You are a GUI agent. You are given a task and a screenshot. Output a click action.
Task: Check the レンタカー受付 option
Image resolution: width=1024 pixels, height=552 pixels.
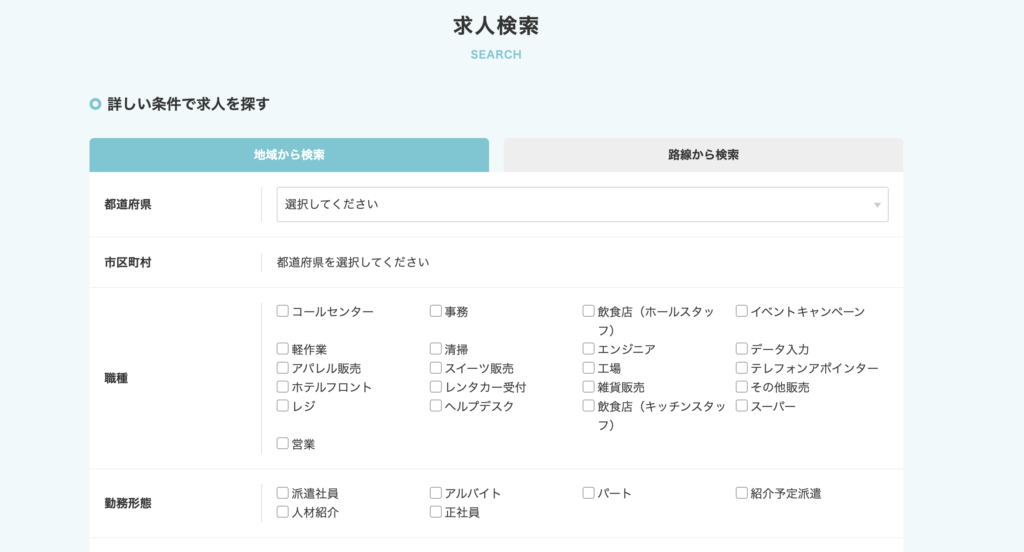pos(436,387)
